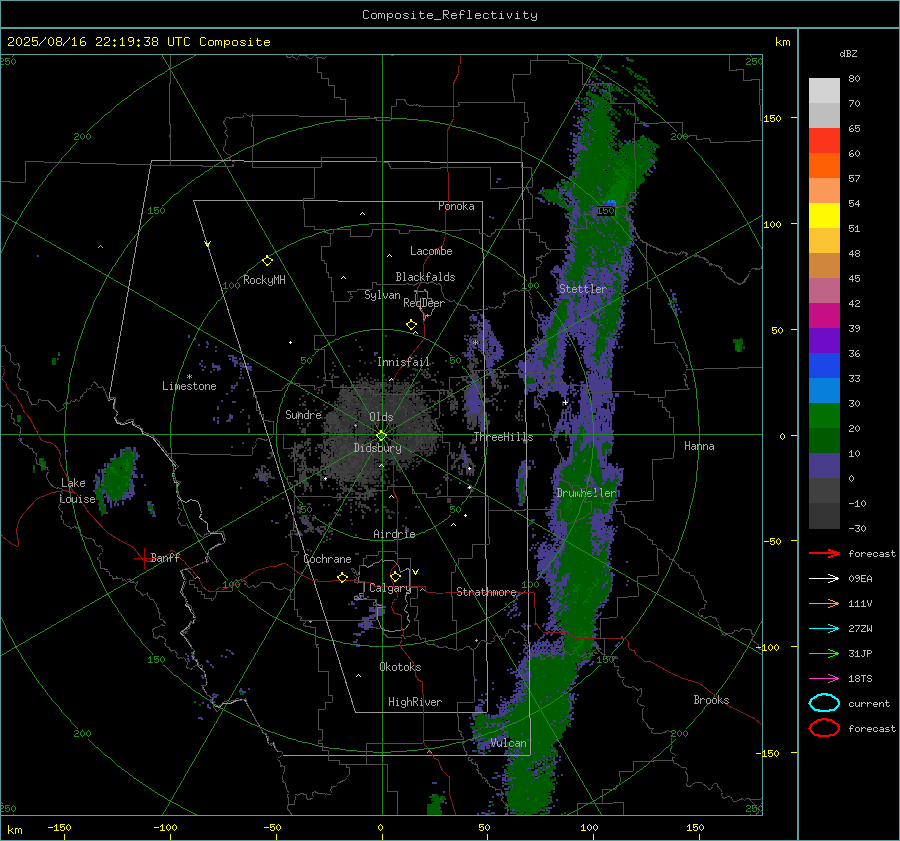Click the Ponoka label
Viewport: 900px width, 841px height.
tap(456, 206)
